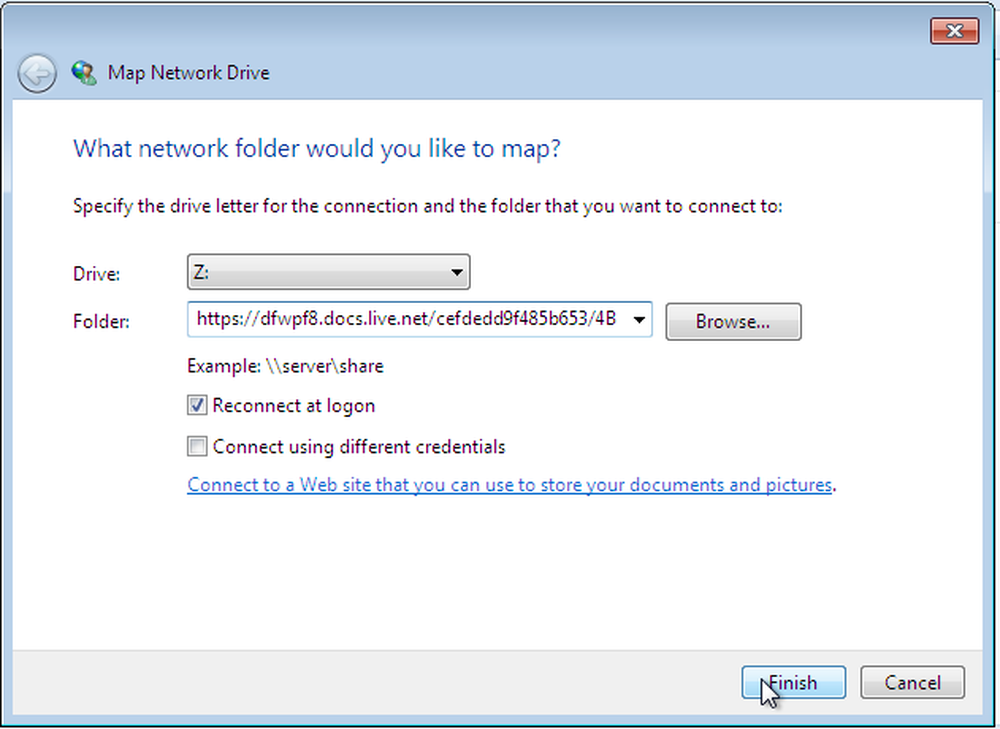The image size is (1000, 729).
Task: Expand the Drive combo box arrow
Action: tap(457, 272)
